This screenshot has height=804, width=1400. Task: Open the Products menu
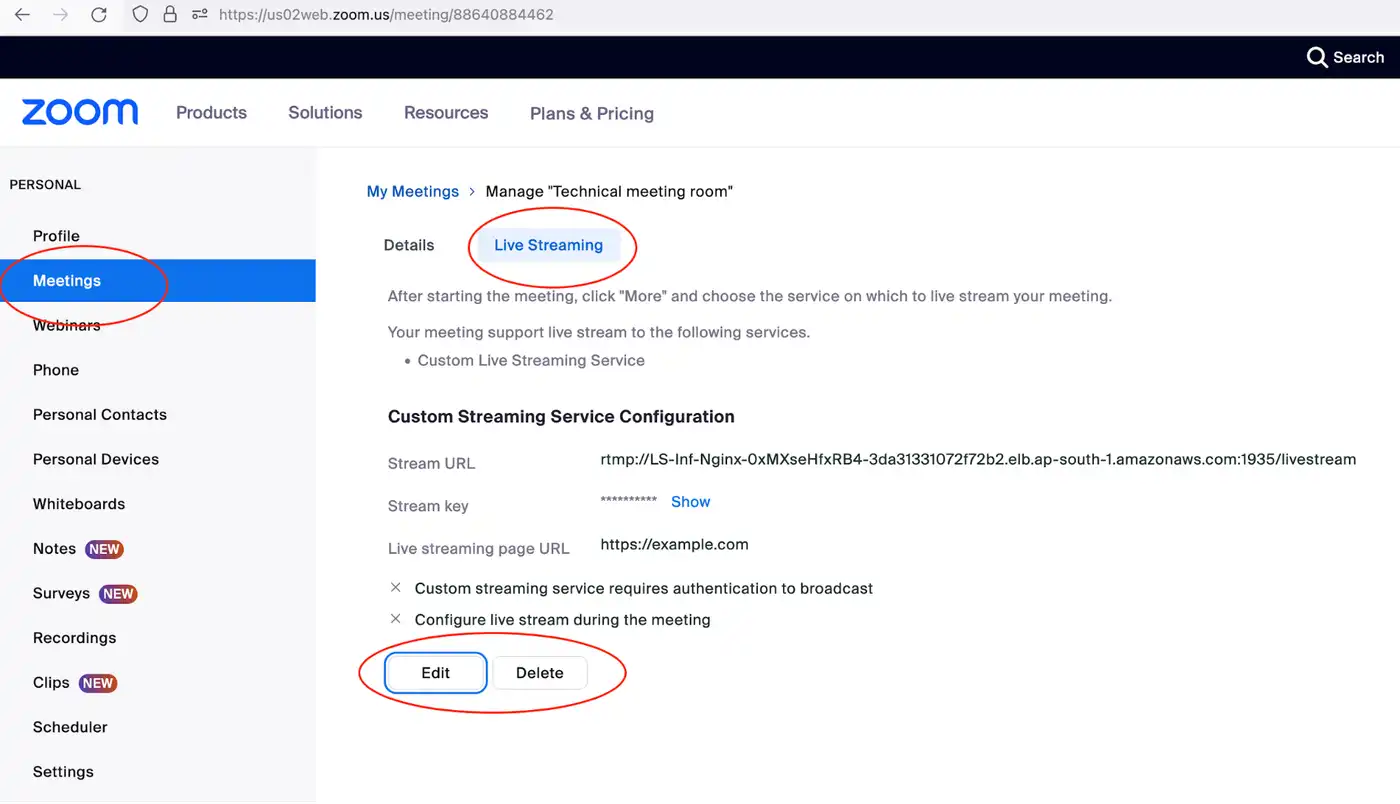tap(211, 113)
